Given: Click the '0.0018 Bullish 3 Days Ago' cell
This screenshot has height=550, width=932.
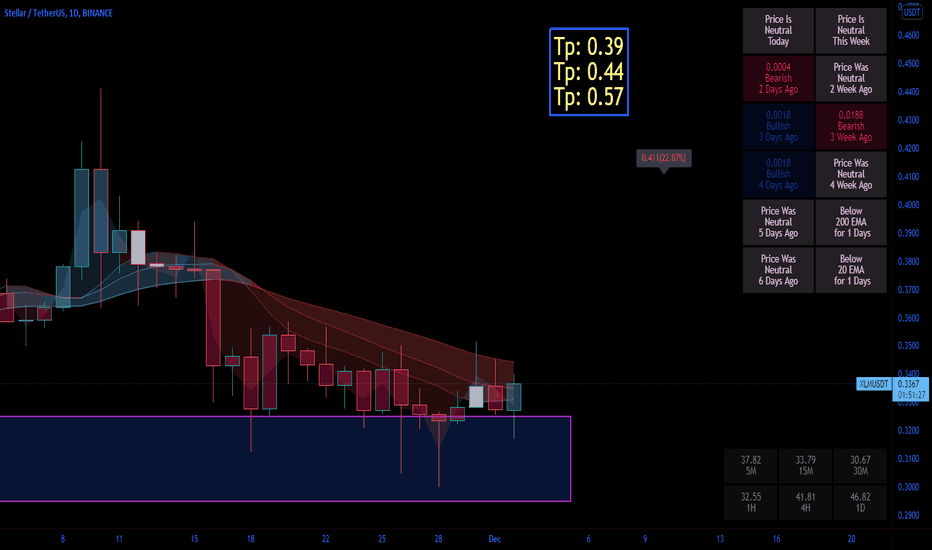Looking at the screenshot, I should click(x=778, y=126).
